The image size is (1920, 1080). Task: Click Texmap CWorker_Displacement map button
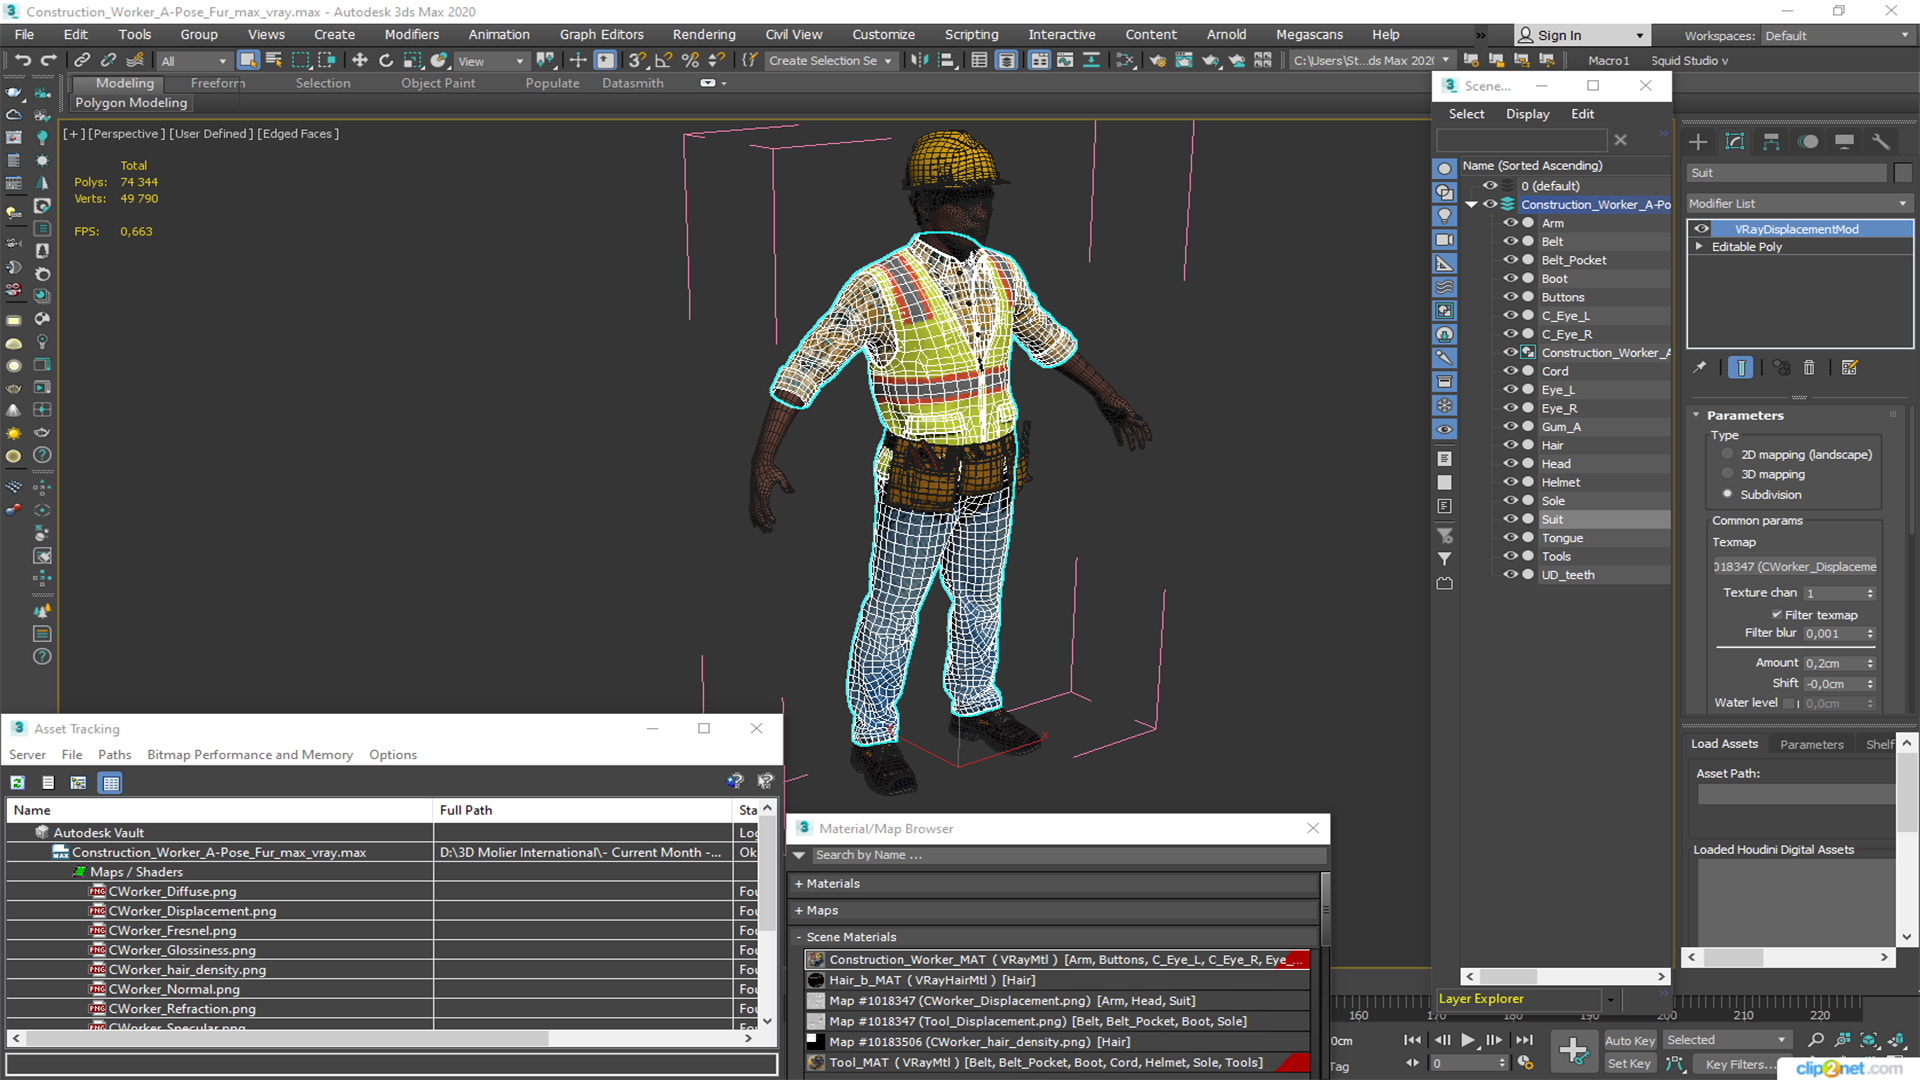tap(1796, 567)
